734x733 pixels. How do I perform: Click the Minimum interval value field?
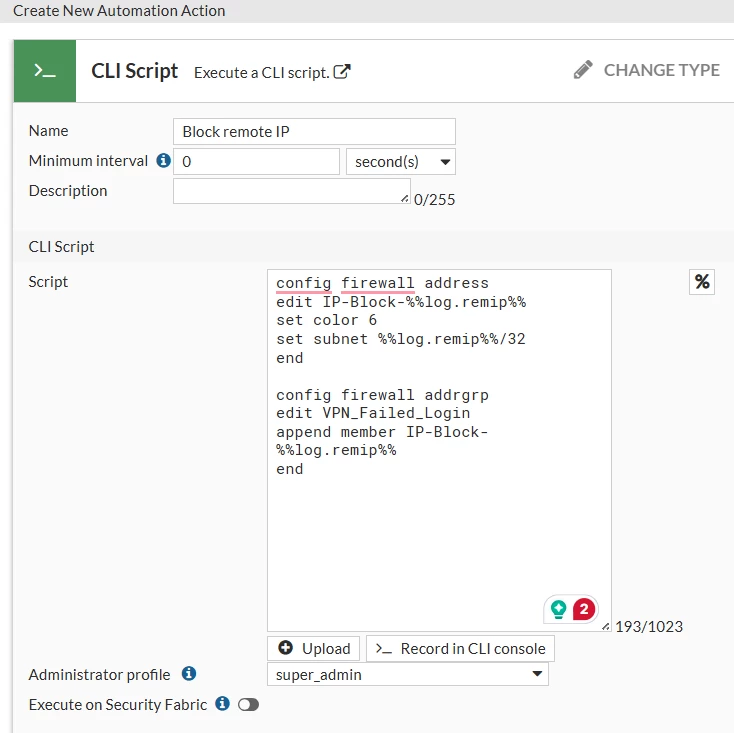tap(256, 161)
